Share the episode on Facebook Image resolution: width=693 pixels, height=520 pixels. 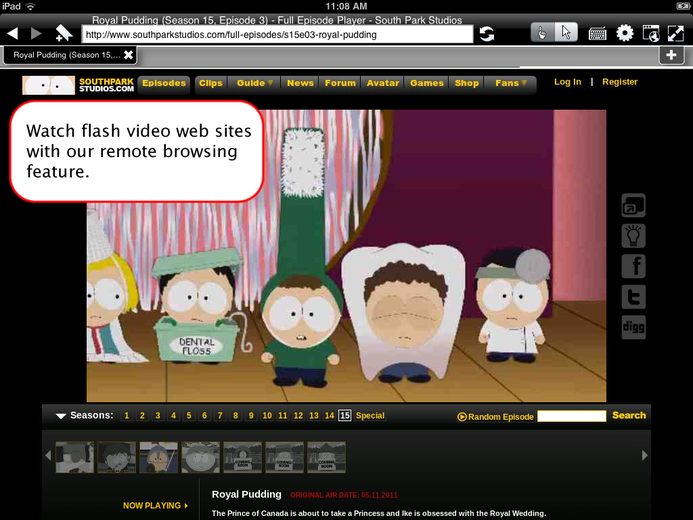(x=633, y=266)
